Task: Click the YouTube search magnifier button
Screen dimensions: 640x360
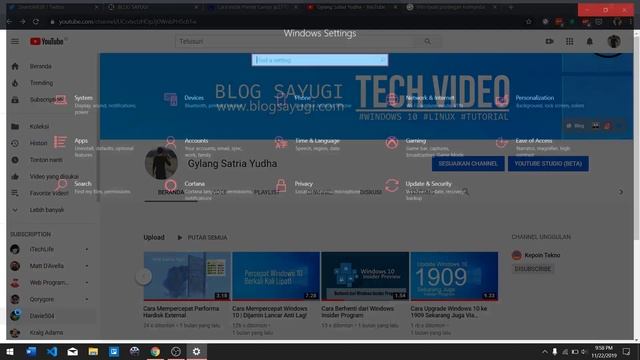Action: pos(427,41)
